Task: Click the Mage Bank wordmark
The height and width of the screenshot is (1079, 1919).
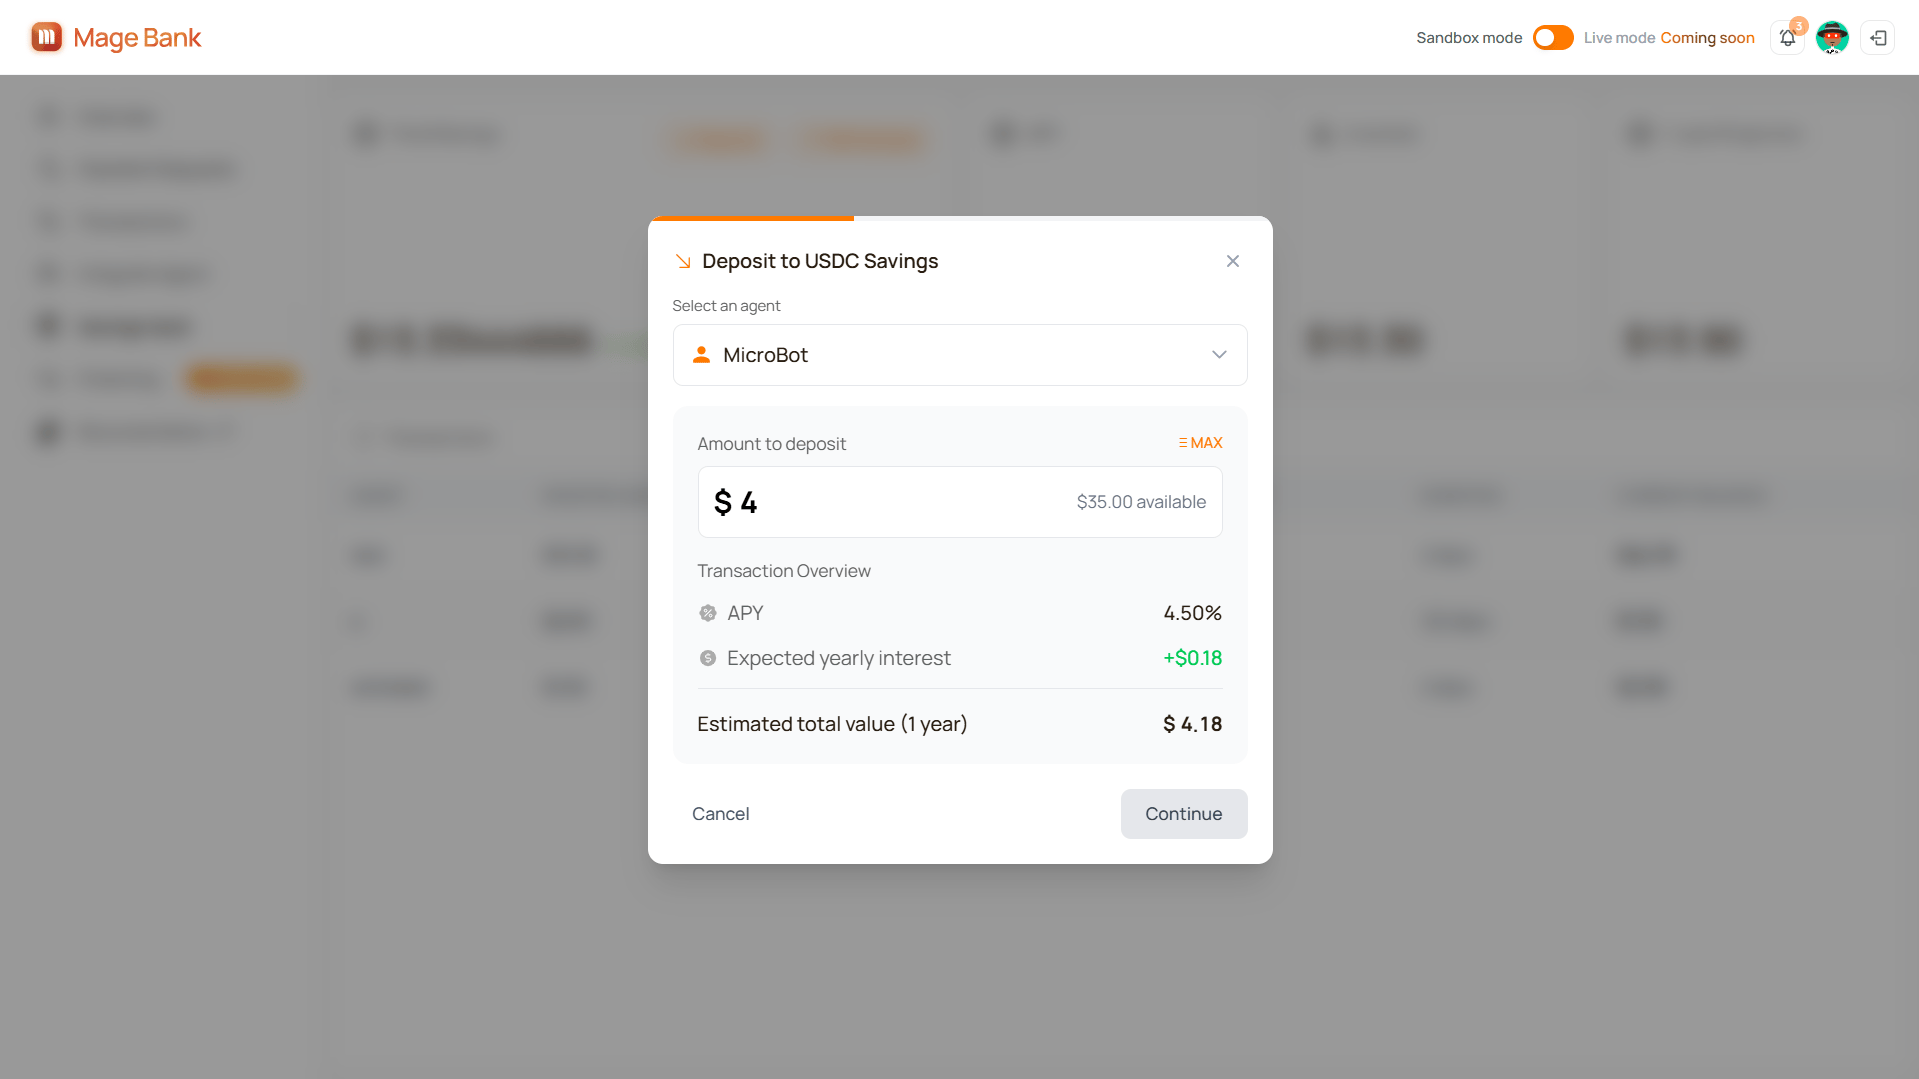Action: [x=137, y=38]
